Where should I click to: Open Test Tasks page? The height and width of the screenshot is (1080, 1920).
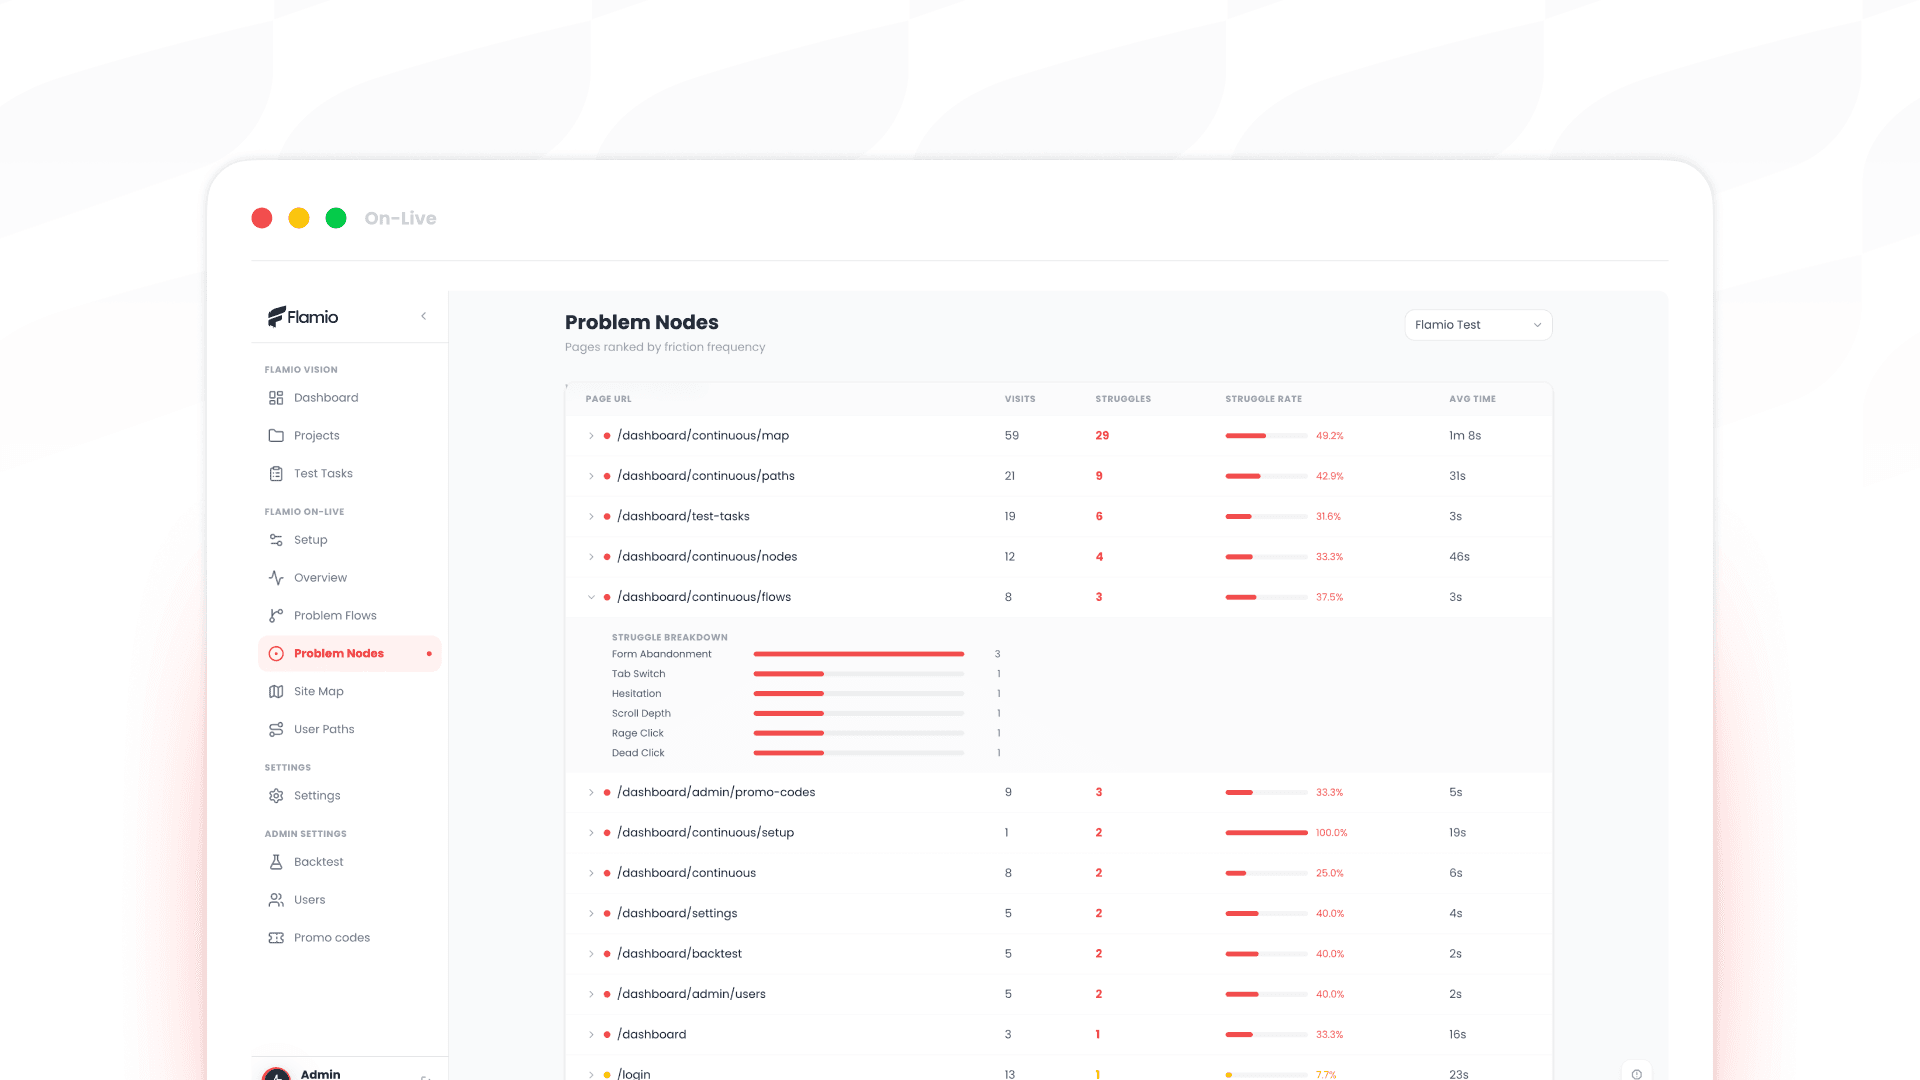349,474
